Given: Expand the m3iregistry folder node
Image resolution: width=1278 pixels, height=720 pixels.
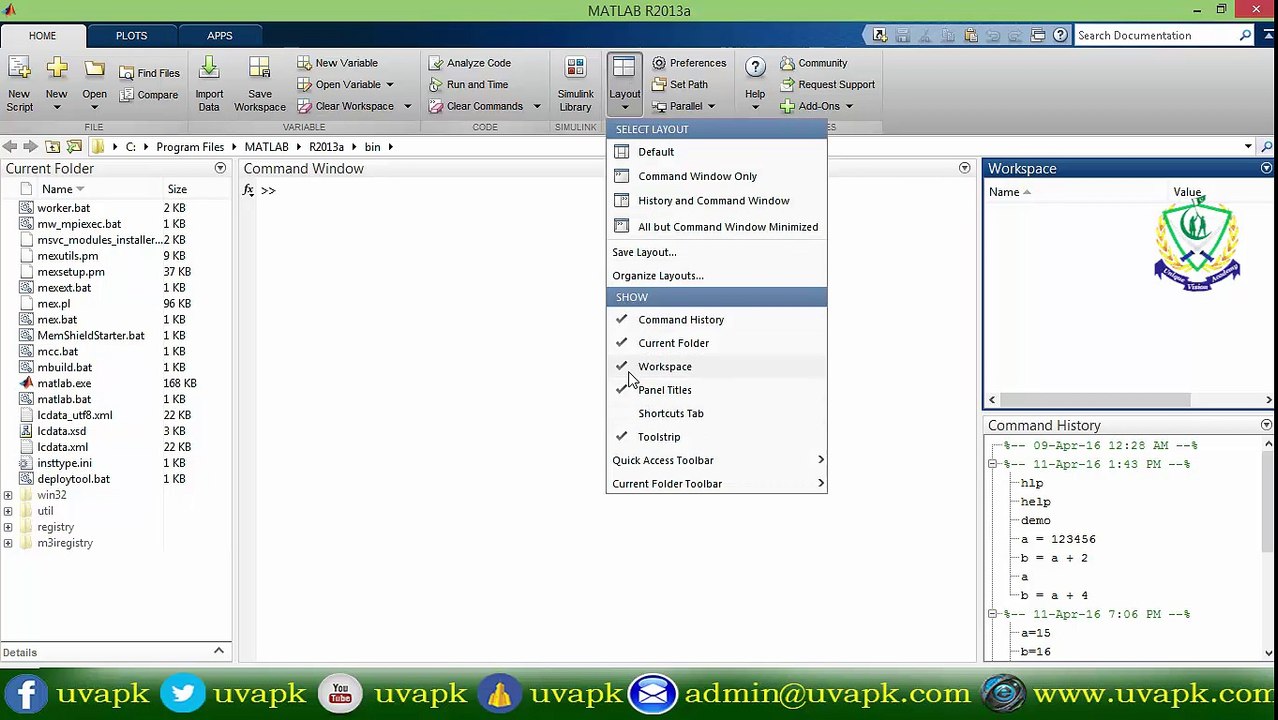Looking at the screenshot, I should coord(8,543).
